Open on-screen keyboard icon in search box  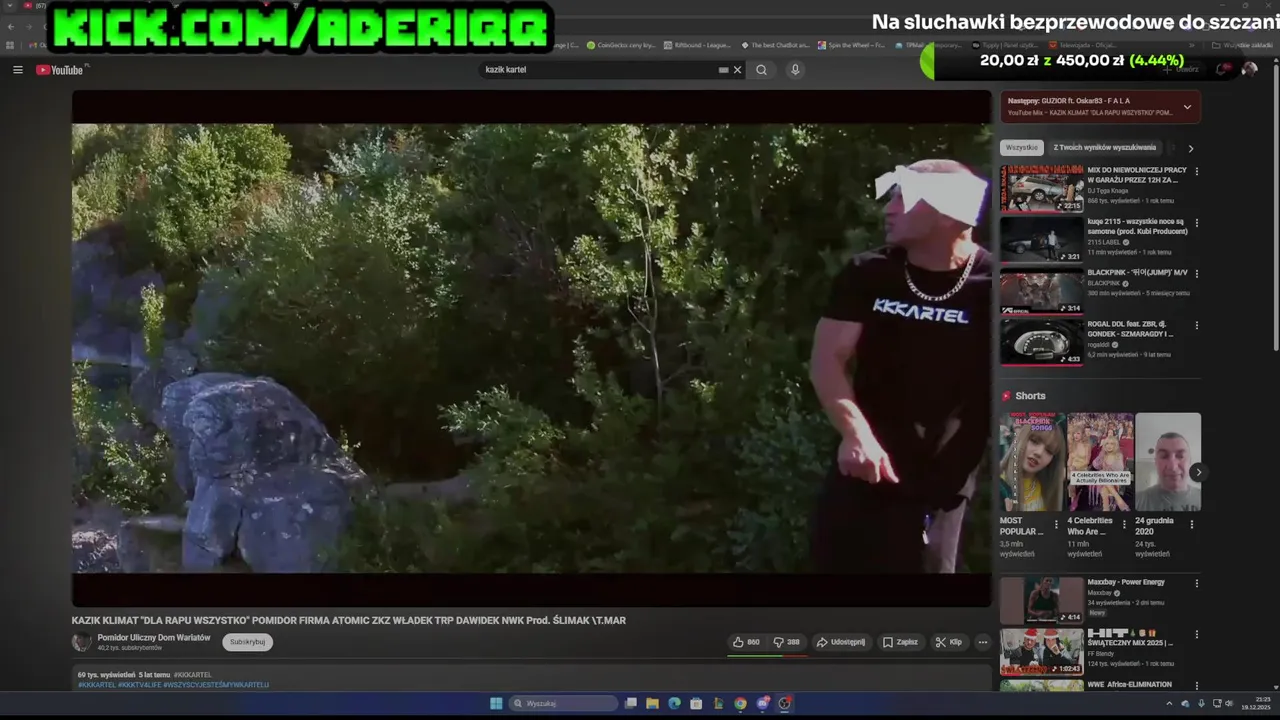(x=723, y=70)
